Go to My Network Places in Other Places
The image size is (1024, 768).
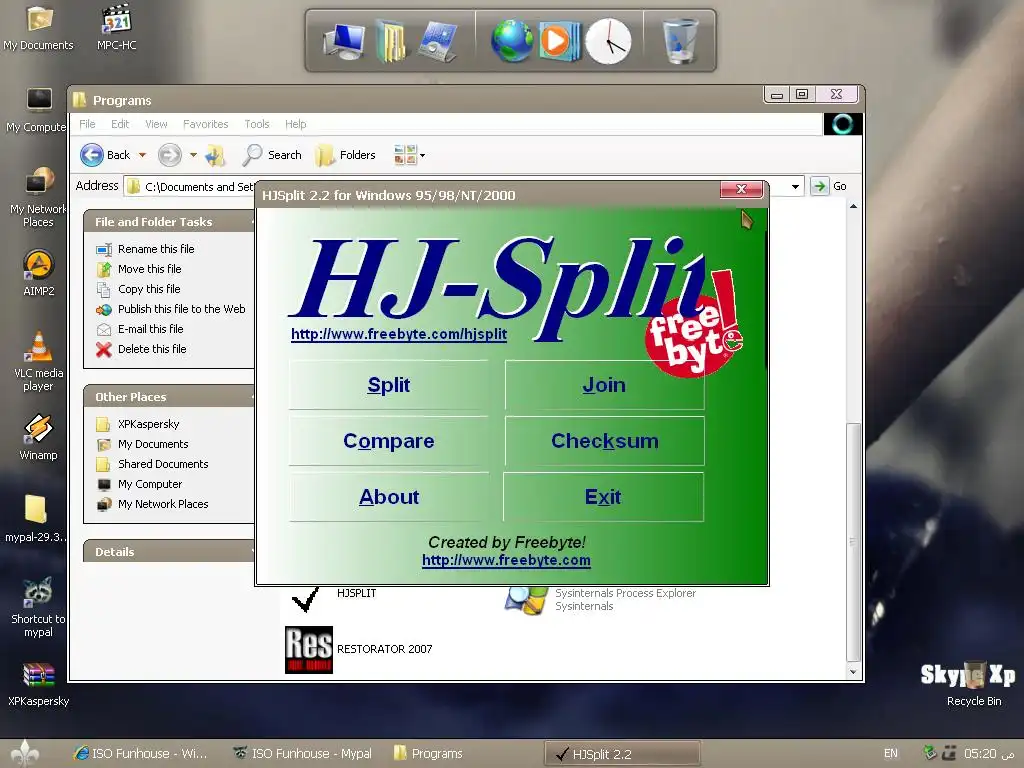(x=152, y=504)
